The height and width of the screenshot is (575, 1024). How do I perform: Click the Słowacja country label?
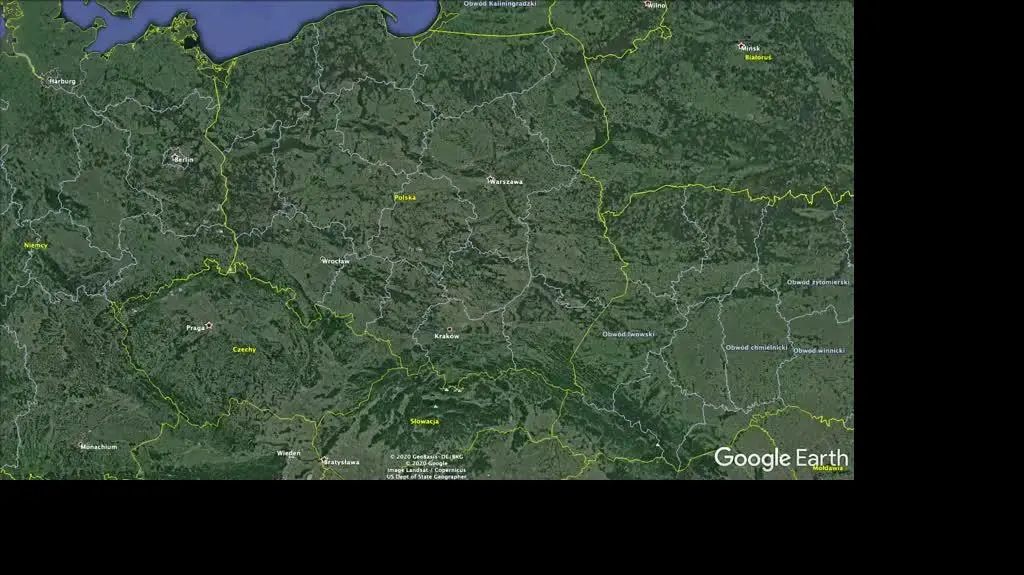click(x=424, y=422)
